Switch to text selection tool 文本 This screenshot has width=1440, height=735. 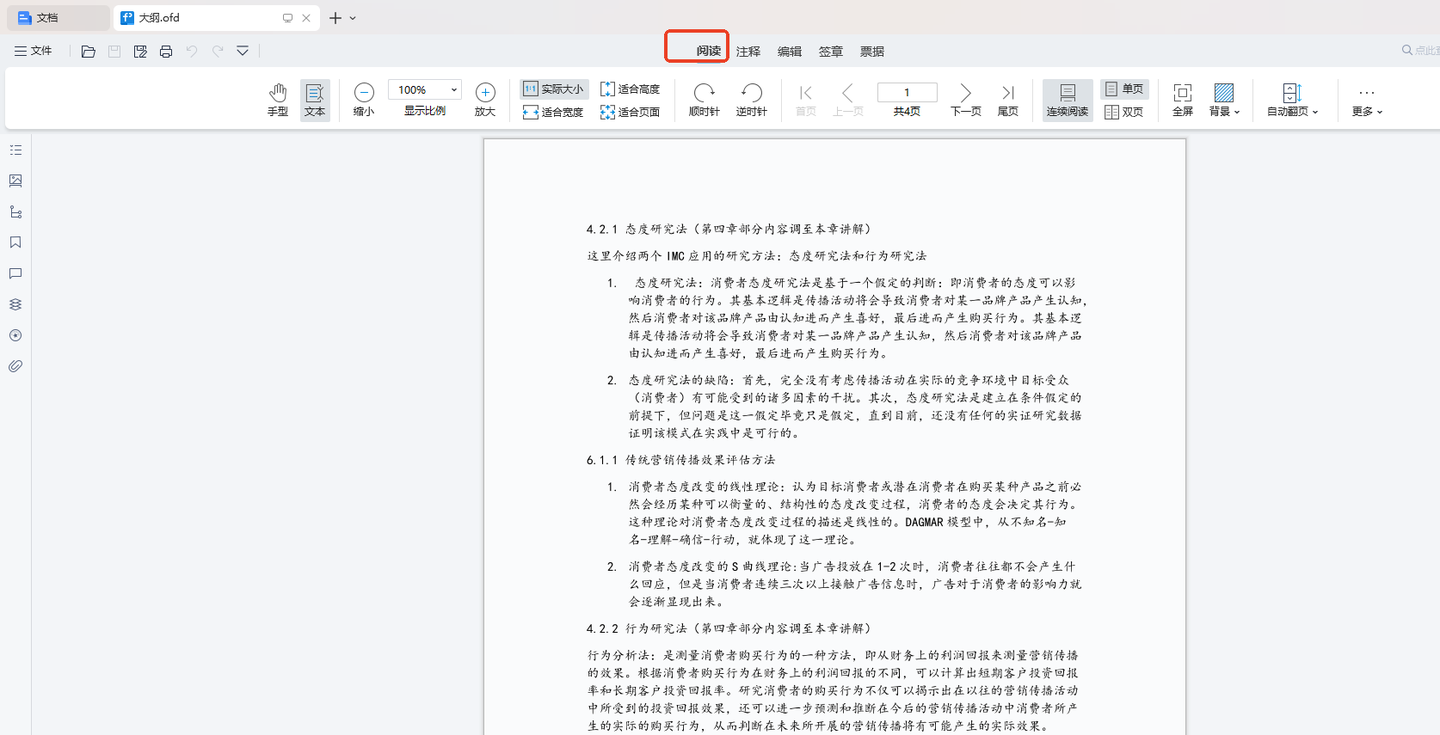pos(314,98)
